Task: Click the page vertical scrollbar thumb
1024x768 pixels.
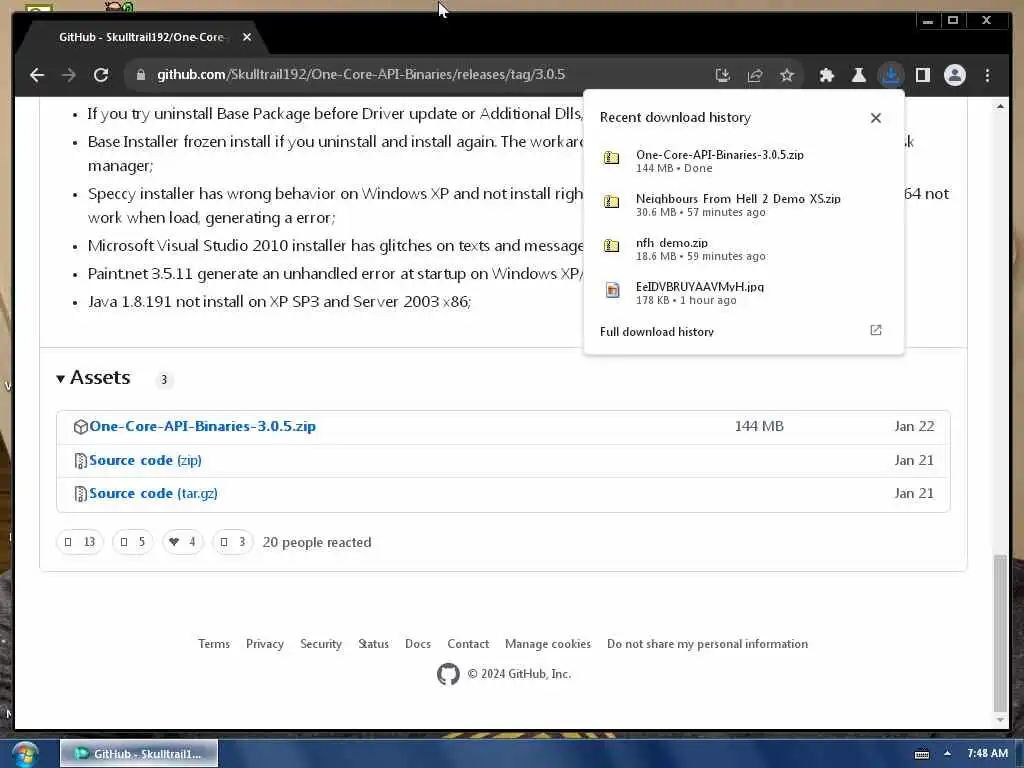Action: (1000, 633)
